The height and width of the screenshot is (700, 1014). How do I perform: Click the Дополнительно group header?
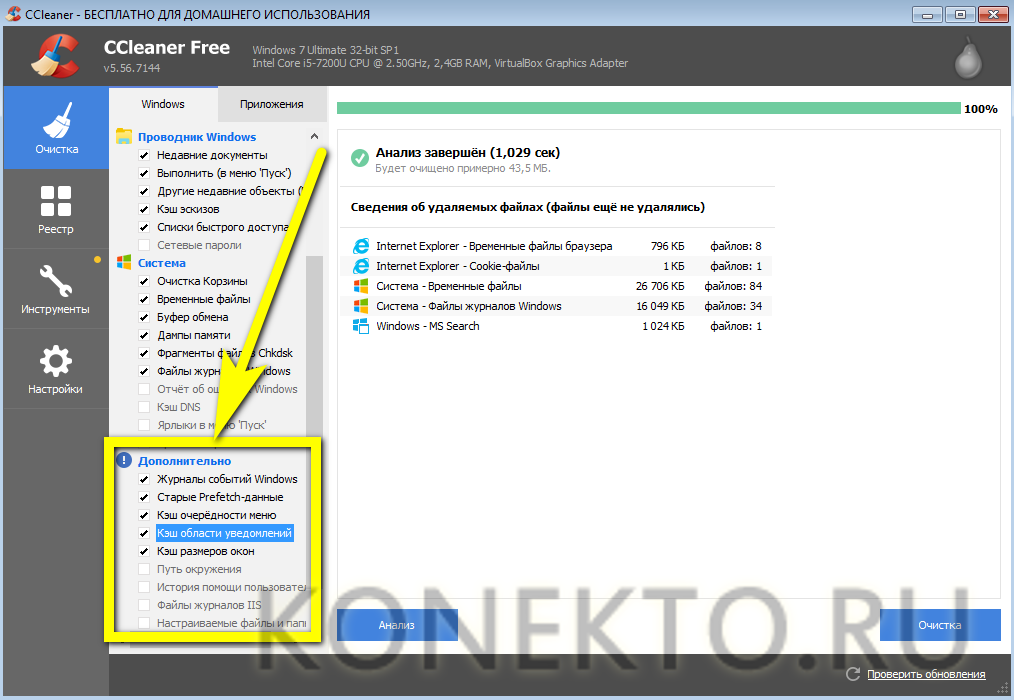click(184, 461)
